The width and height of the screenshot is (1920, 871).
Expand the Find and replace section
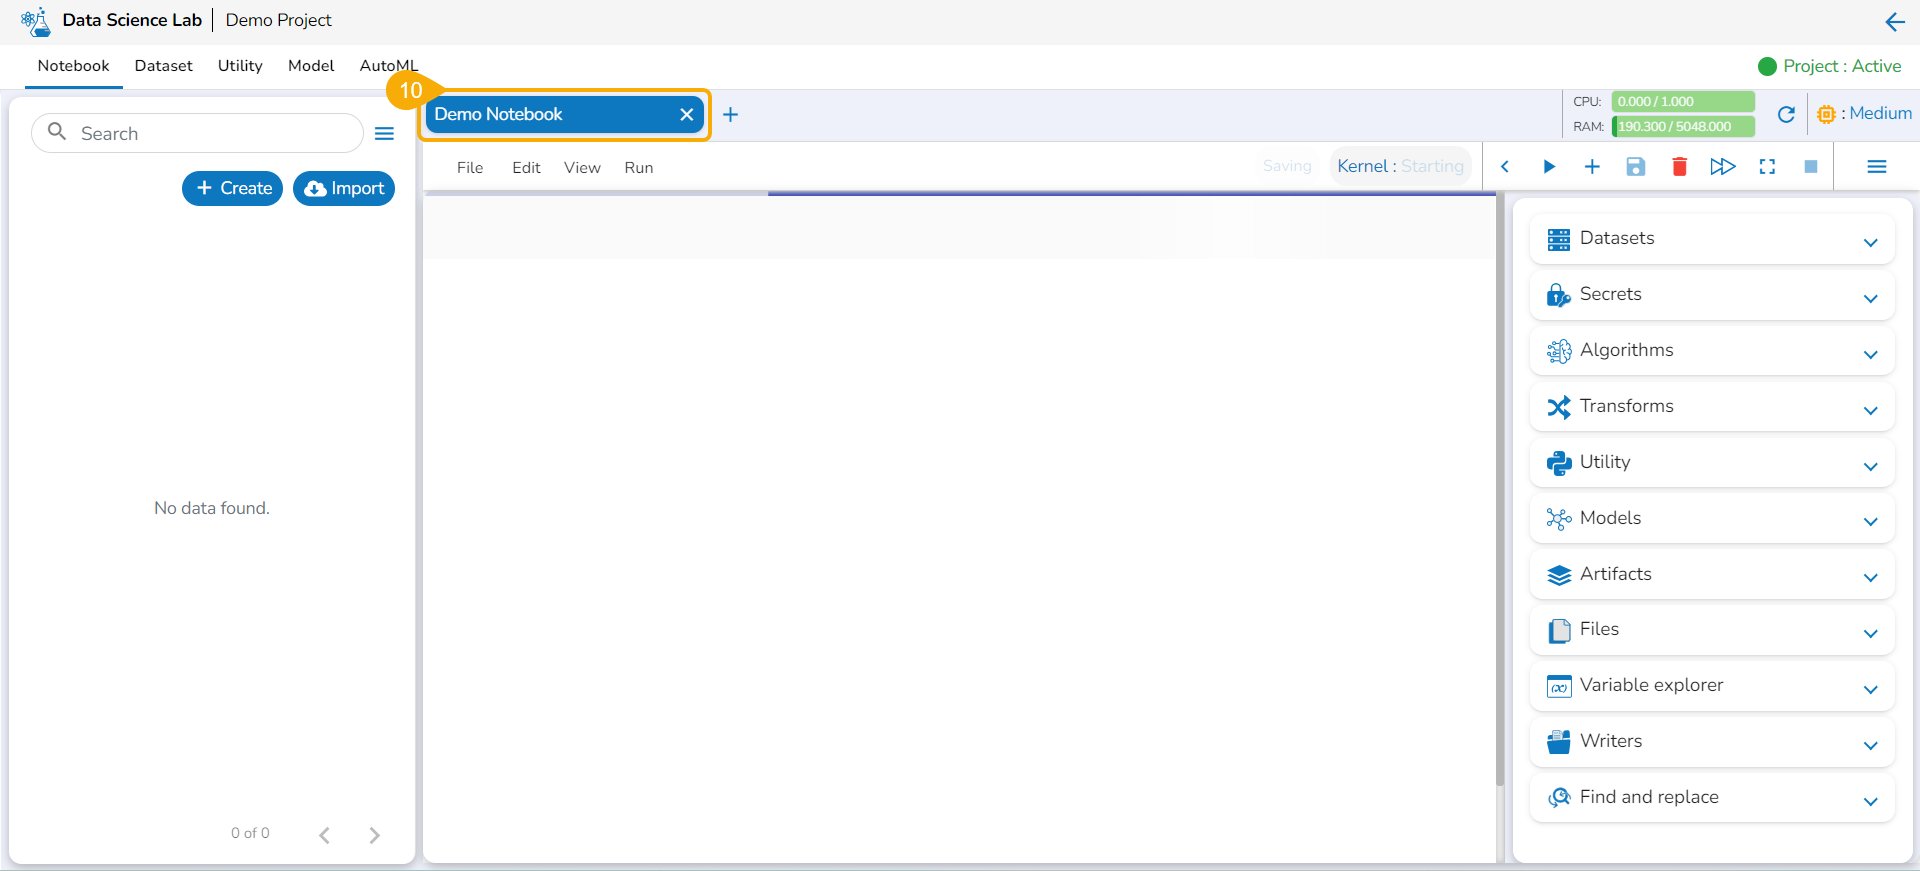click(x=1871, y=802)
